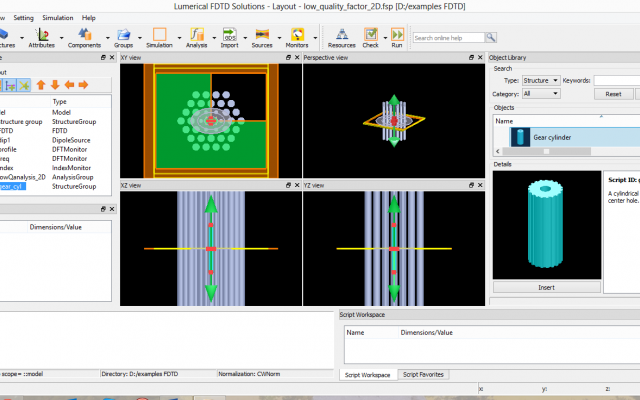This screenshot has height=400, width=640.
Task: Click the Monitors toolbar icon
Action: click(297, 35)
